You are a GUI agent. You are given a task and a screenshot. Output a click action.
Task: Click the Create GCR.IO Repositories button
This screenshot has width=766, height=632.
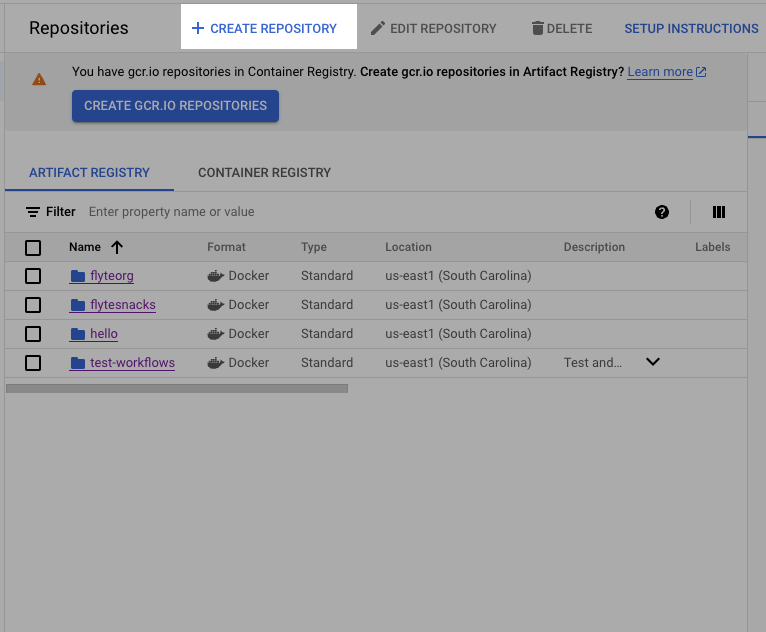click(x=175, y=106)
